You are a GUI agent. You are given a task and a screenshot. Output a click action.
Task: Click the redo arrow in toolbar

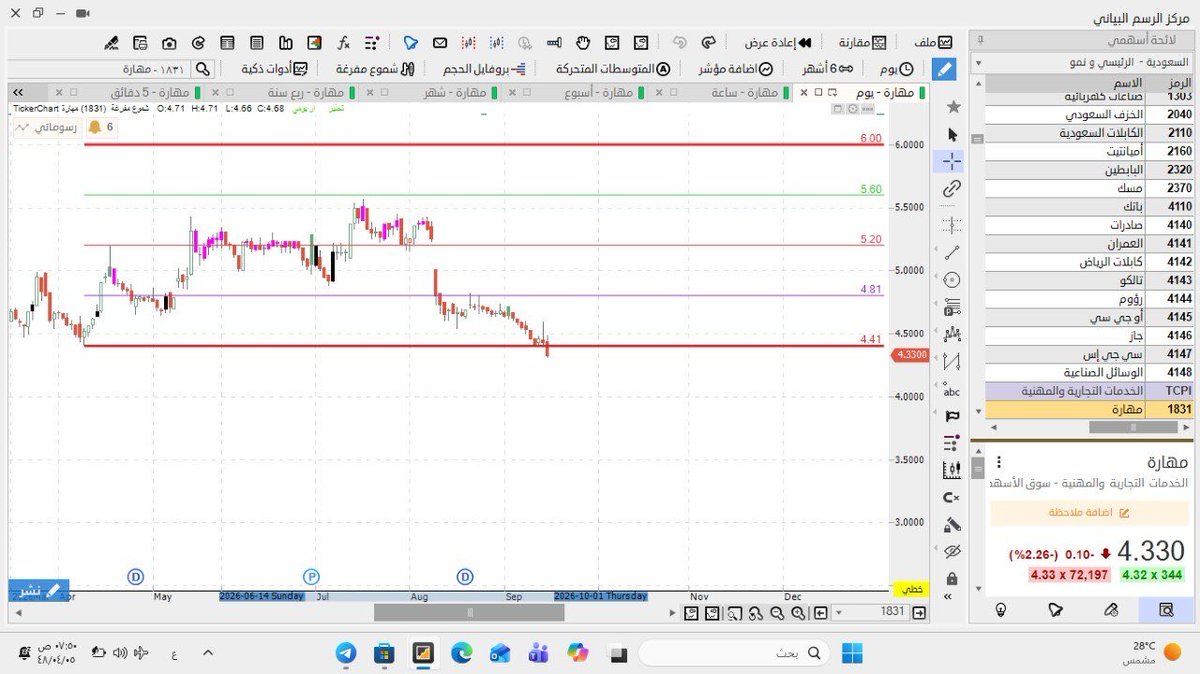(709, 43)
